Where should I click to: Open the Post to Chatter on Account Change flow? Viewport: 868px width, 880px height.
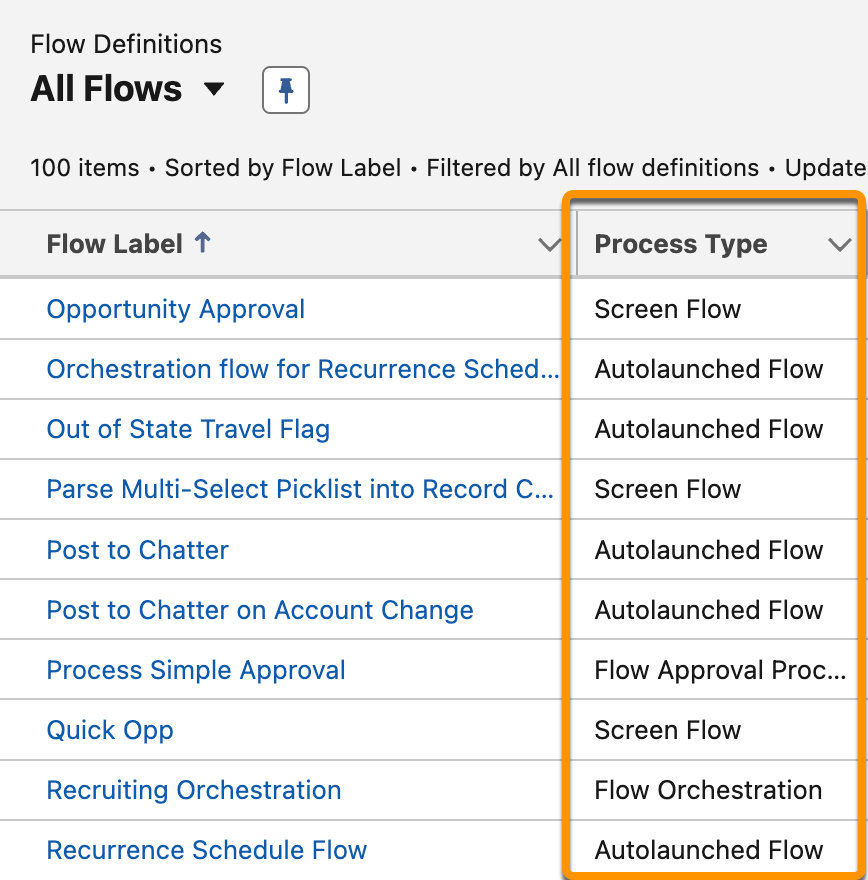(x=260, y=610)
